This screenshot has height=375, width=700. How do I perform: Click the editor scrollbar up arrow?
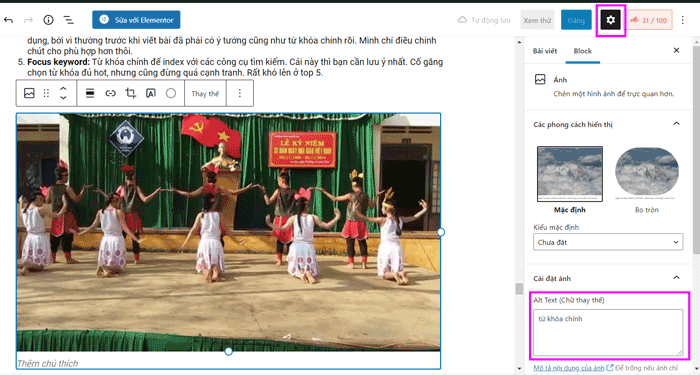point(519,43)
